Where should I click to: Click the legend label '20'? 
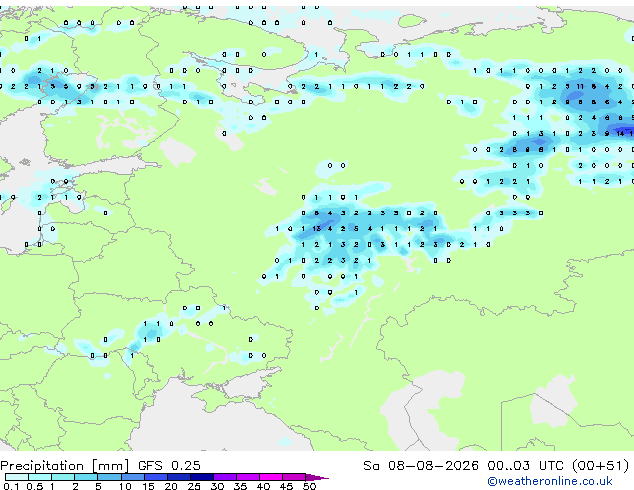171,486
